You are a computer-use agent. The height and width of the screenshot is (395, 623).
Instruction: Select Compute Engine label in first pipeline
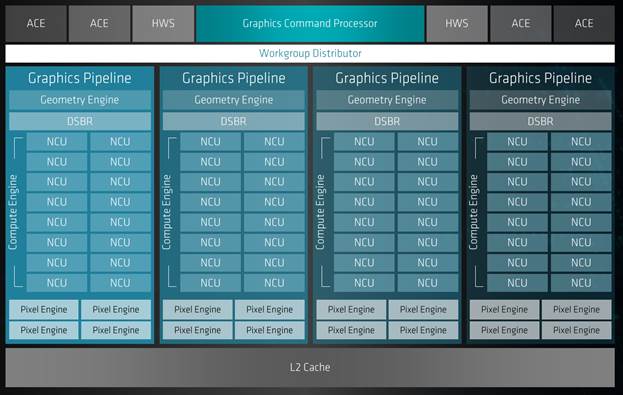pyautogui.click(x=13, y=212)
